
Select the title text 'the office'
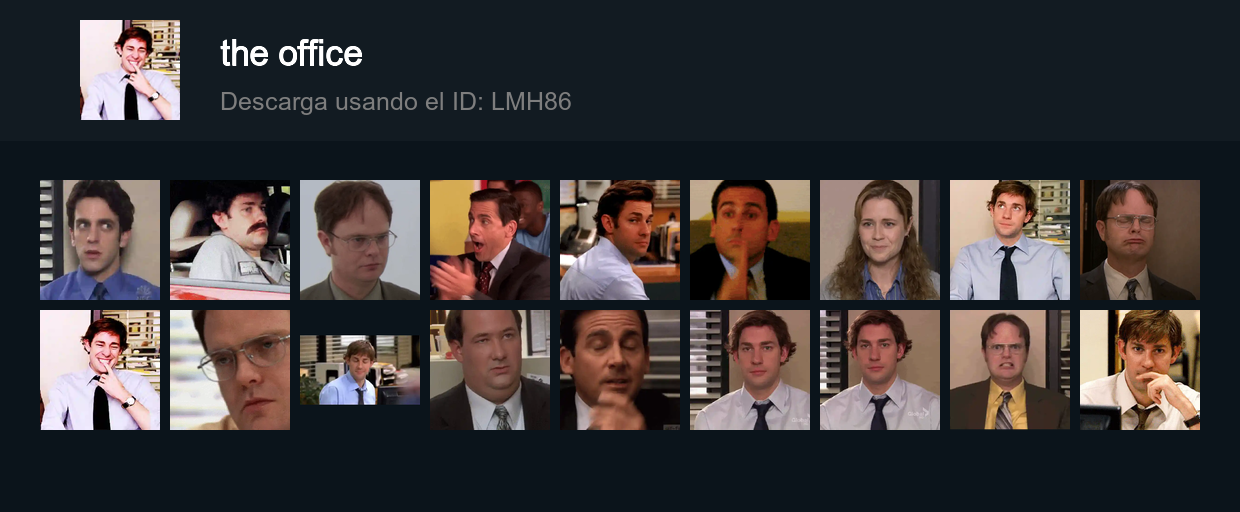click(291, 53)
